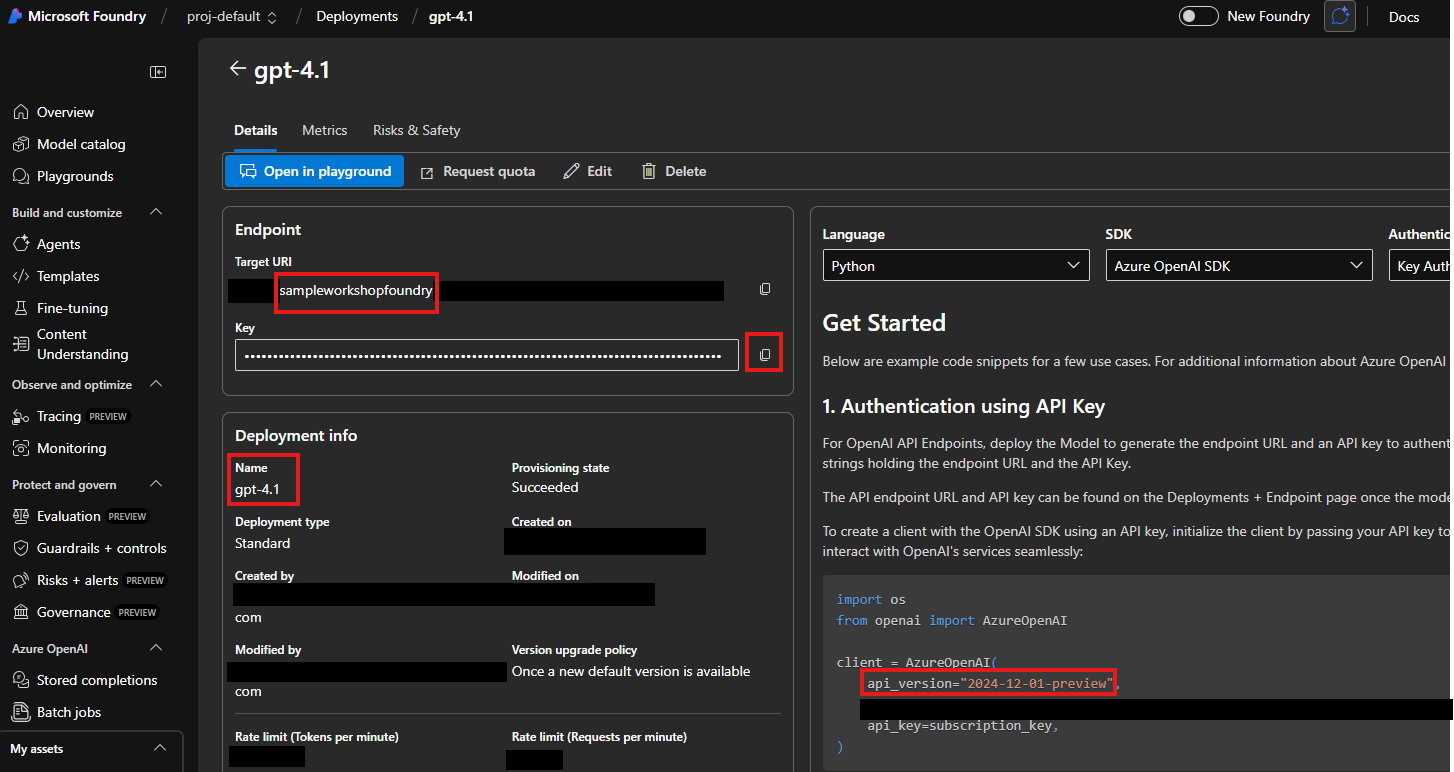Open the Model catalog page
1454x772 pixels.
pyautogui.click(x=81, y=144)
